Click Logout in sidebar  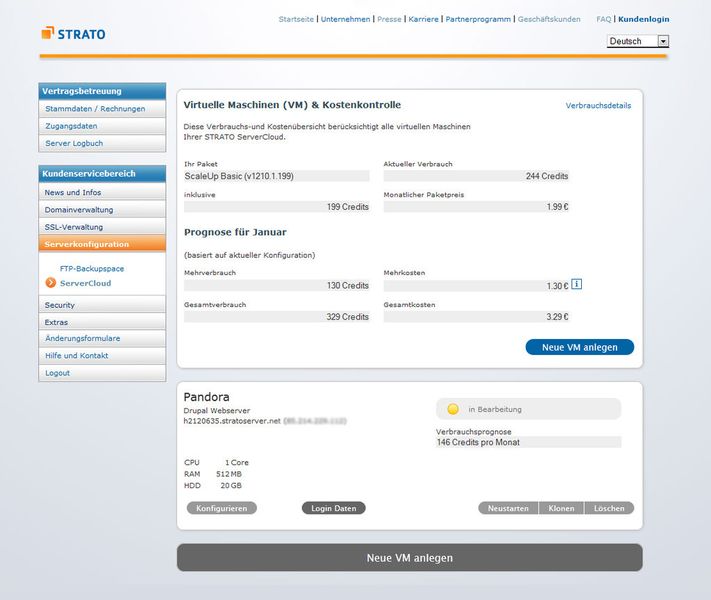point(102,373)
